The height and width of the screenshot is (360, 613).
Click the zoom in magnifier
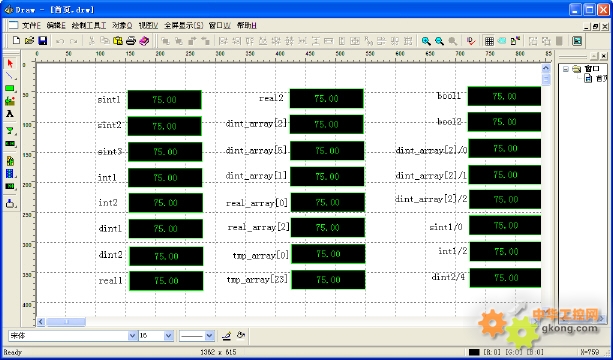[426, 41]
